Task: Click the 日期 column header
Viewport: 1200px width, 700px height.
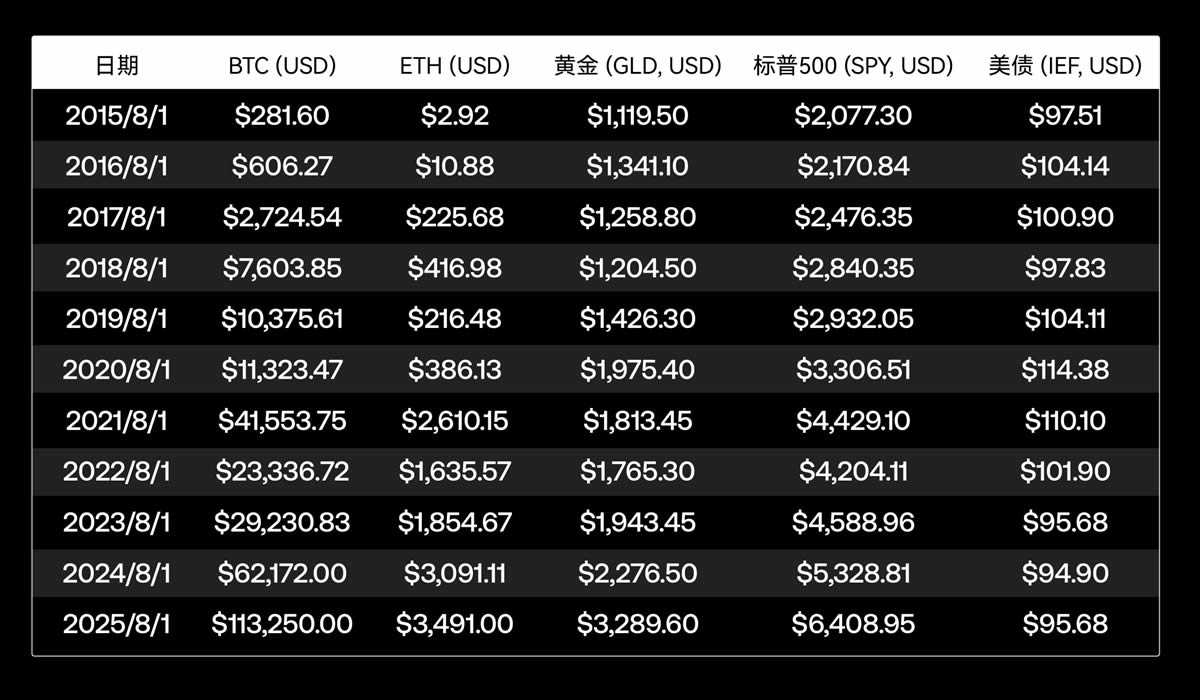Action: [x=117, y=66]
